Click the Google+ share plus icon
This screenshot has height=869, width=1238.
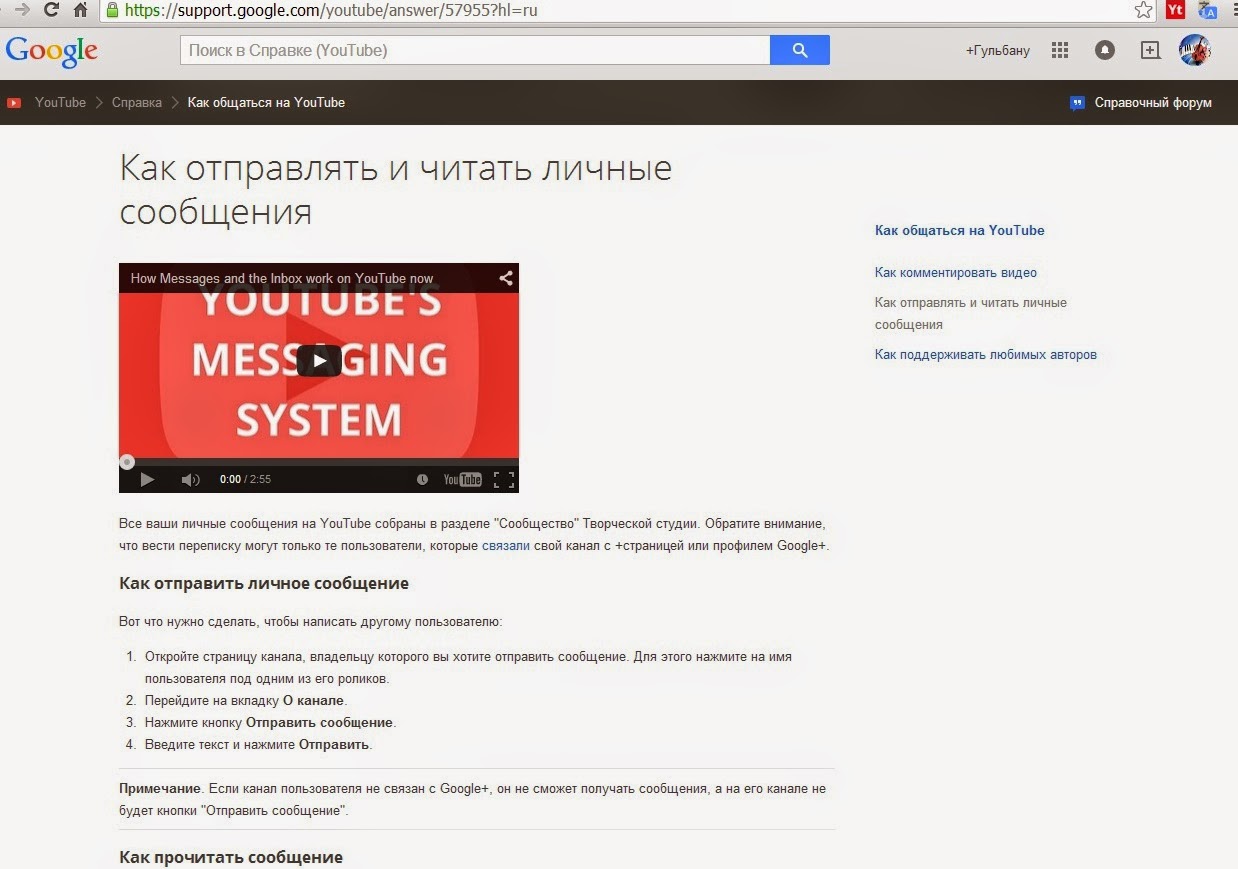(1150, 50)
